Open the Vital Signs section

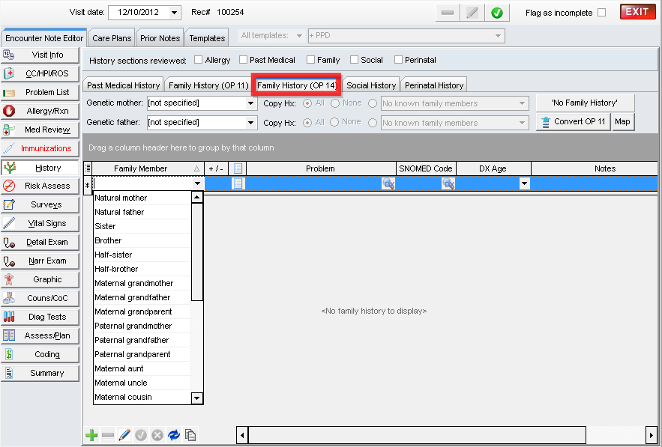pyautogui.click(x=40, y=223)
